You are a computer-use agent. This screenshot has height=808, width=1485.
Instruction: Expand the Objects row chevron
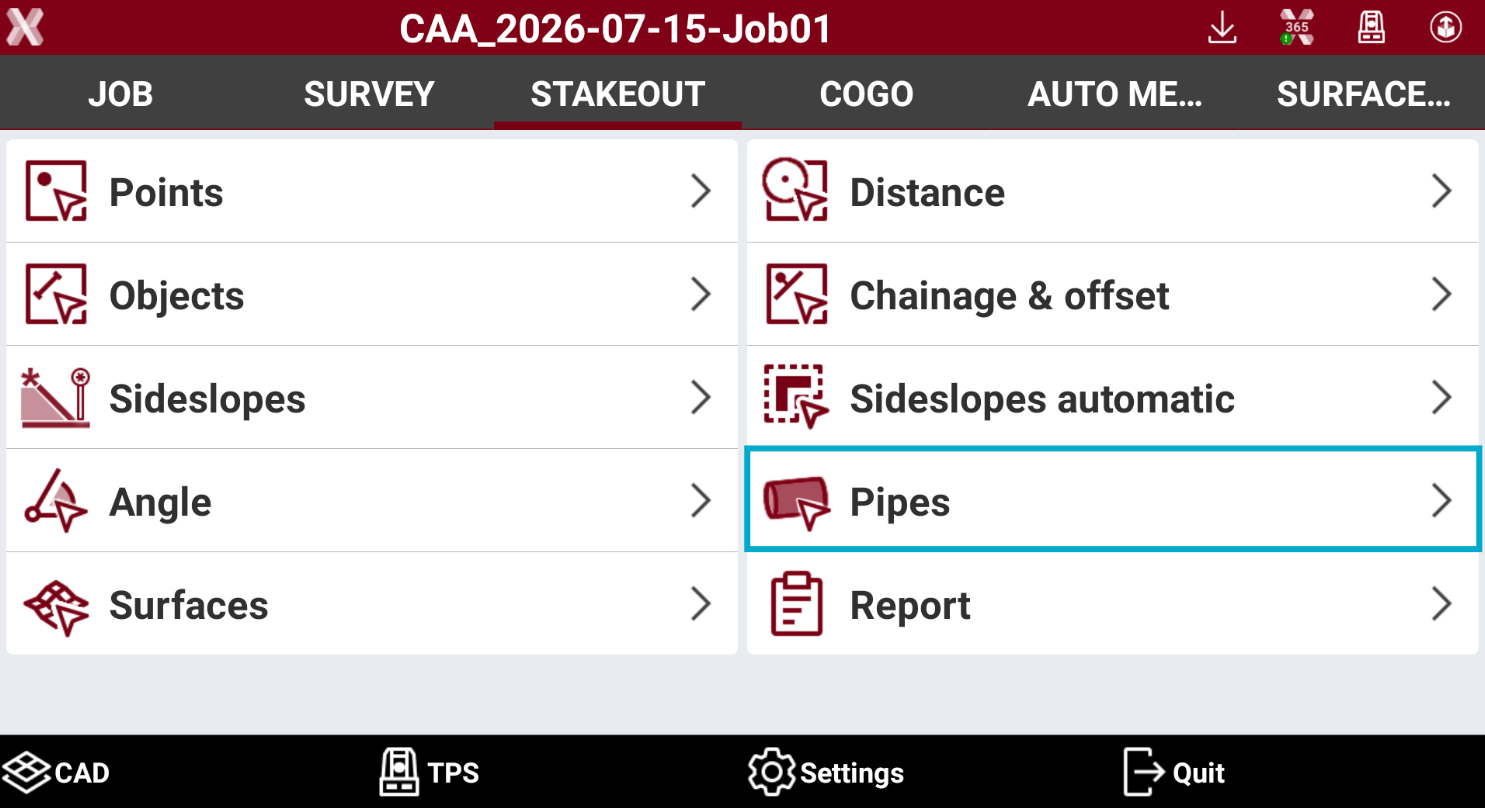point(701,295)
